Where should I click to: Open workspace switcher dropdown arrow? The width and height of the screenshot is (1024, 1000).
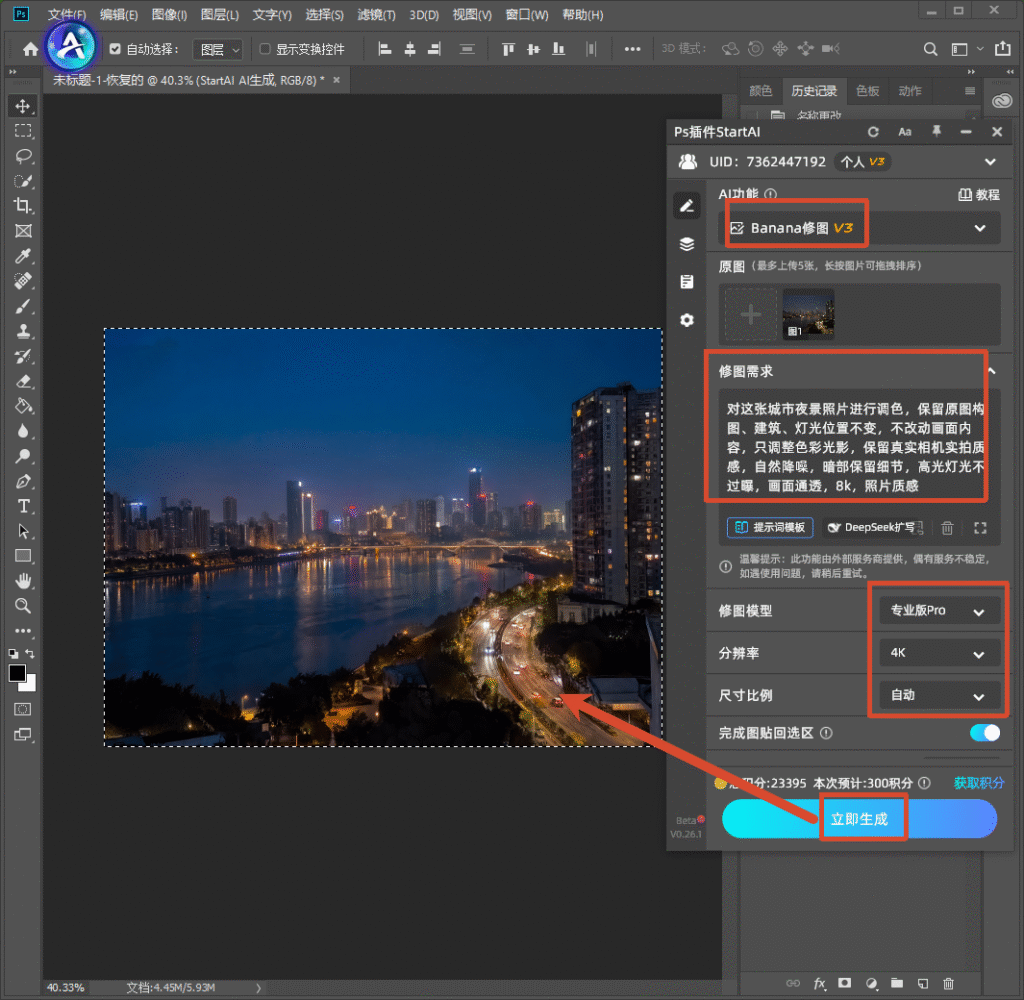(980, 49)
